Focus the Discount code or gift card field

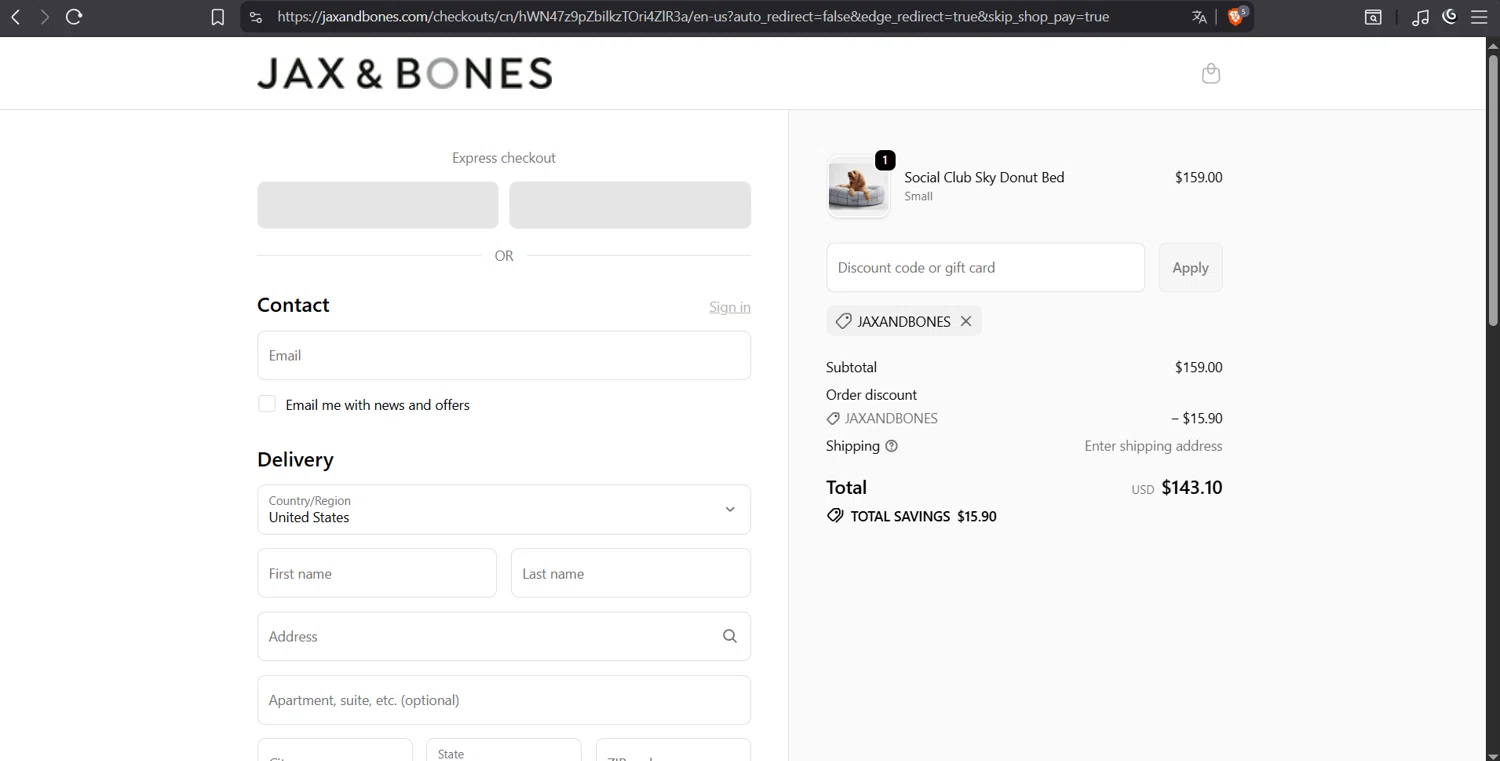[x=985, y=268]
